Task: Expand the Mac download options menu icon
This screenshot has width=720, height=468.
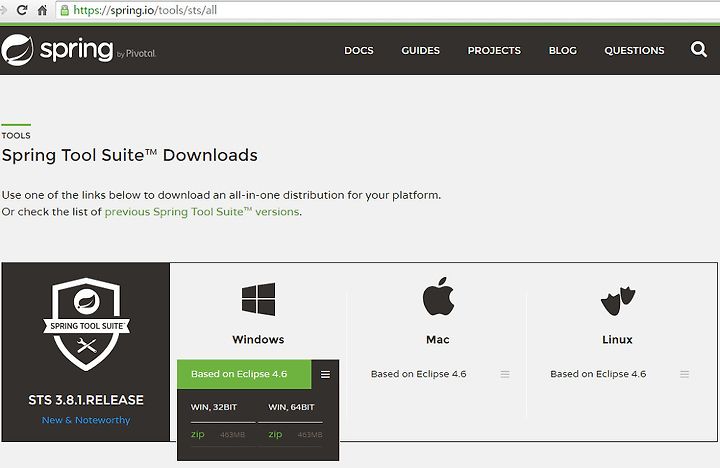Action: [x=505, y=374]
